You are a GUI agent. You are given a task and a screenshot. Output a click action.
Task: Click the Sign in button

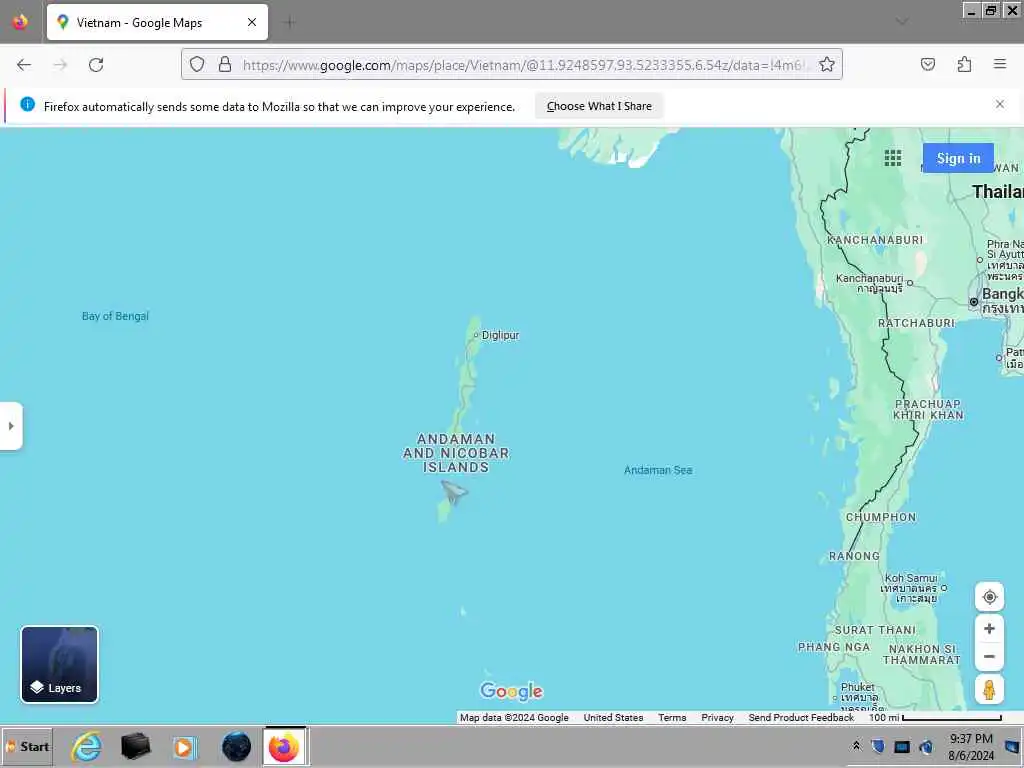(x=958, y=158)
